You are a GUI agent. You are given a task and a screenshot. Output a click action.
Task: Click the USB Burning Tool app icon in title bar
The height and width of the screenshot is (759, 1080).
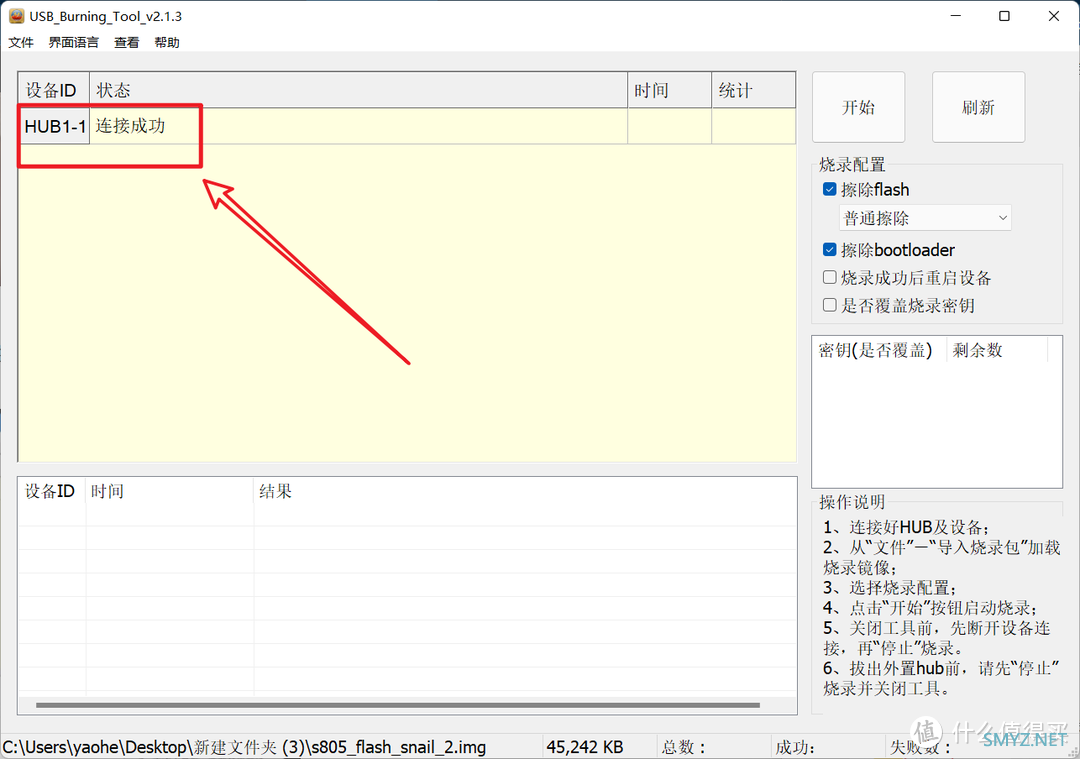click(x=17, y=16)
